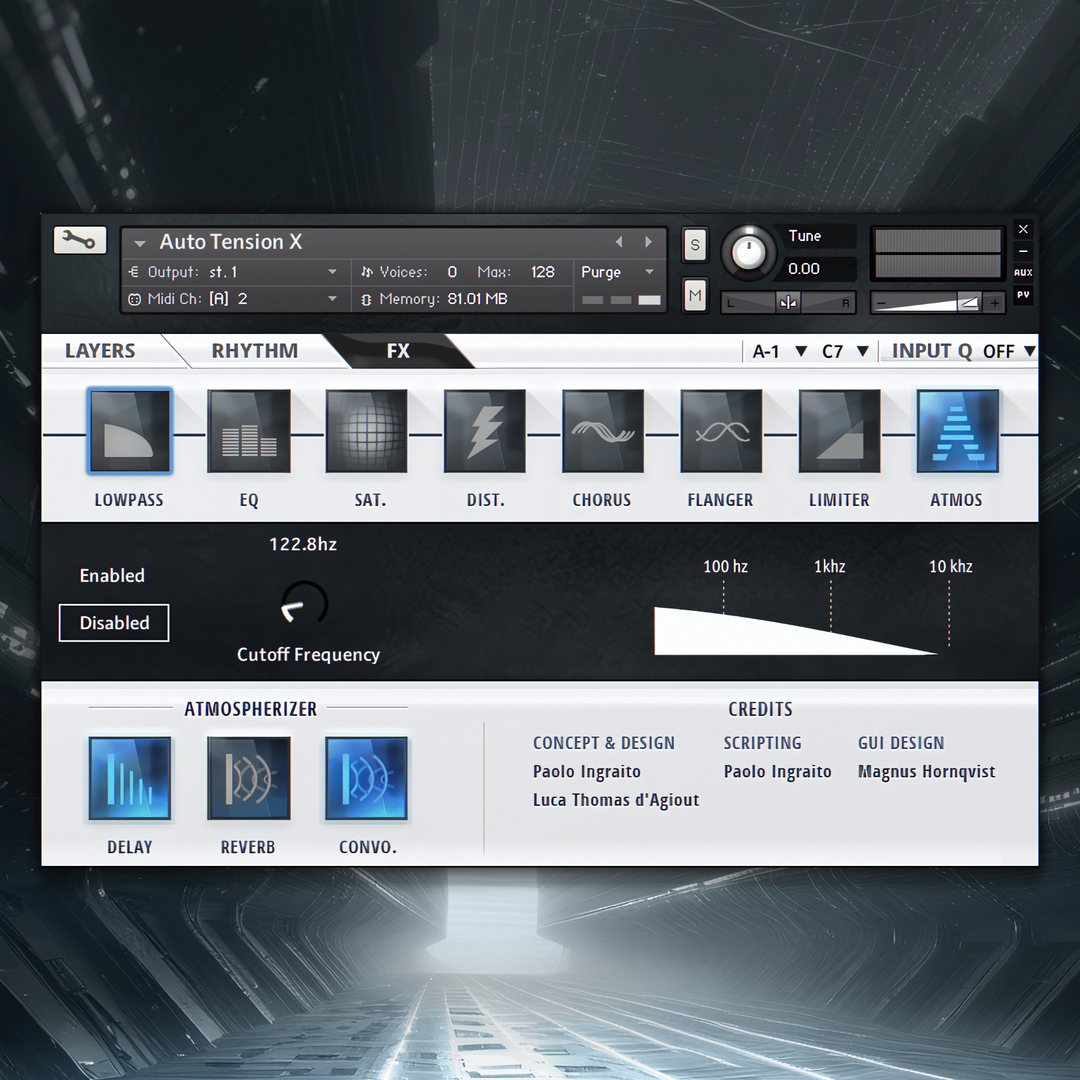Click the Voices count value 0
Screen dimensions: 1080x1080
pyautogui.click(x=452, y=272)
